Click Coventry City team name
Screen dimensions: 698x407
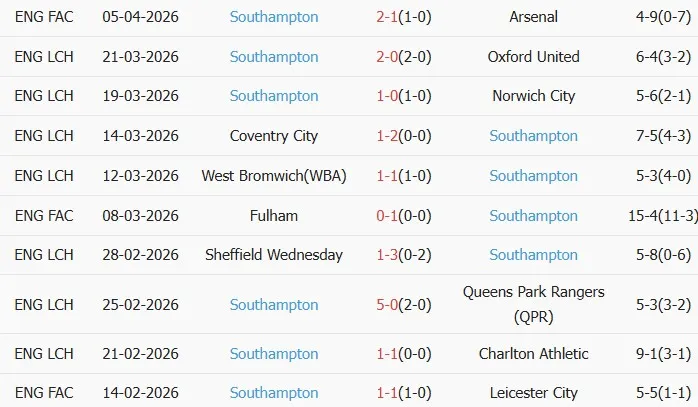pyautogui.click(x=274, y=136)
